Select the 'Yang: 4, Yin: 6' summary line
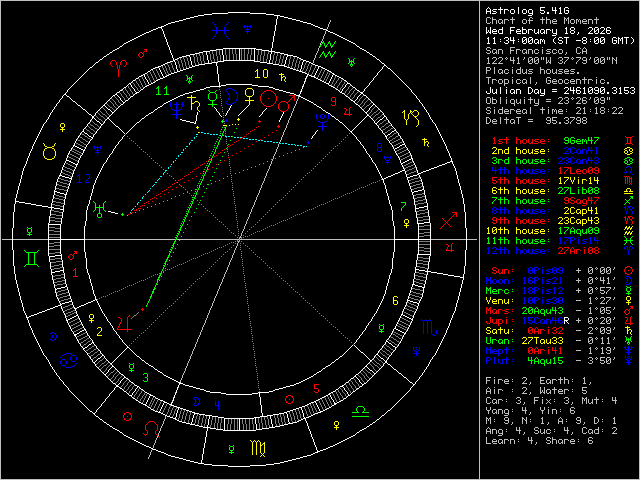 (x=530, y=411)
